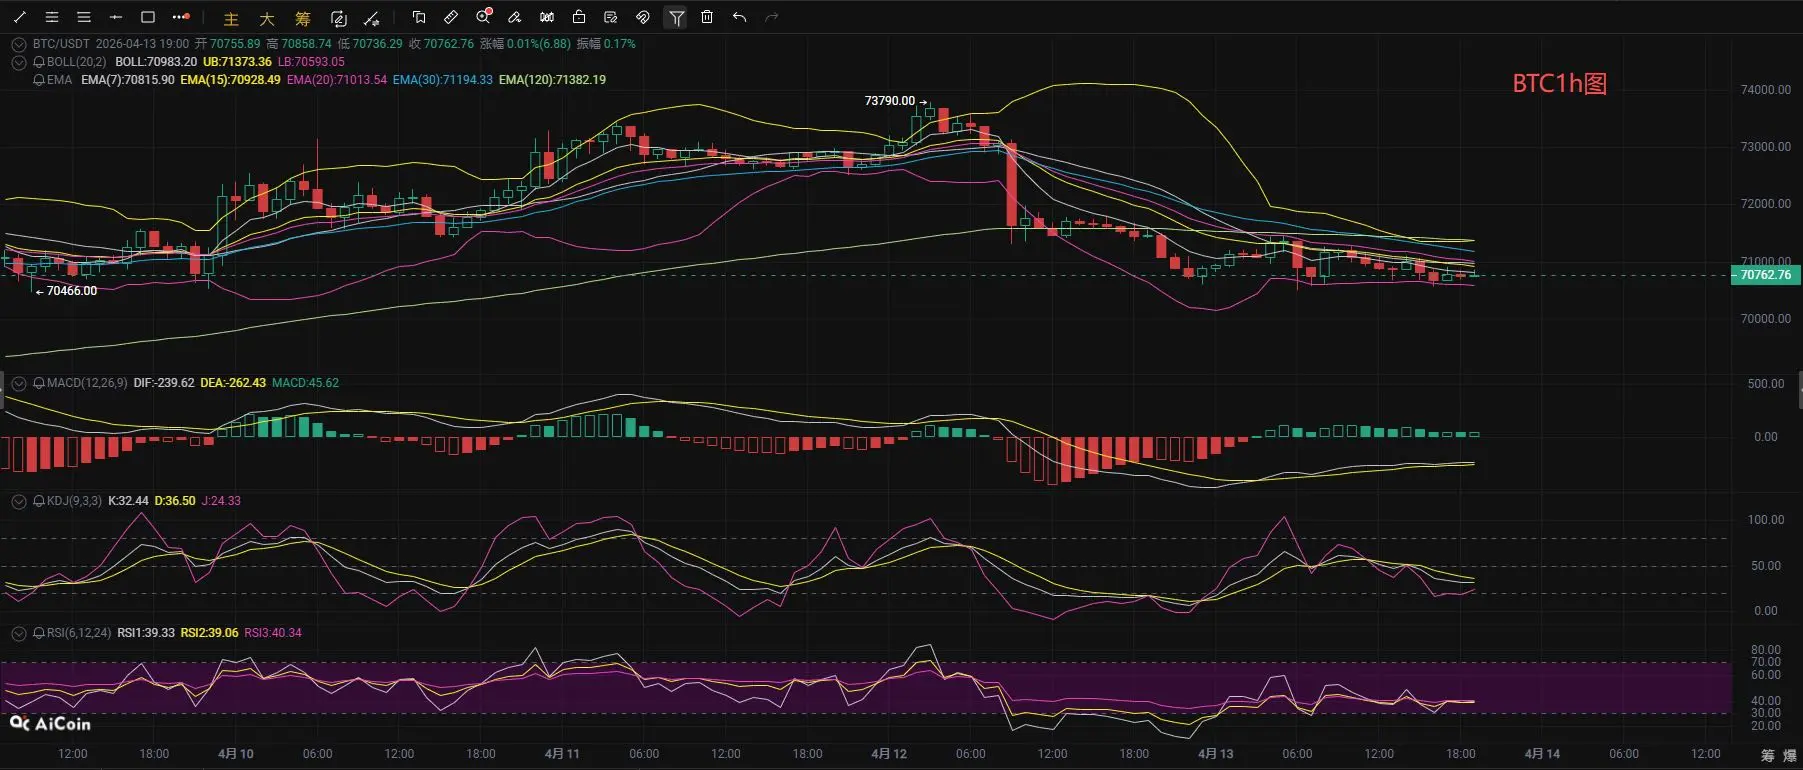1803x770 pixels.
Task: Click the UB:71373.36 upper band value
Action: coord(237,62)
